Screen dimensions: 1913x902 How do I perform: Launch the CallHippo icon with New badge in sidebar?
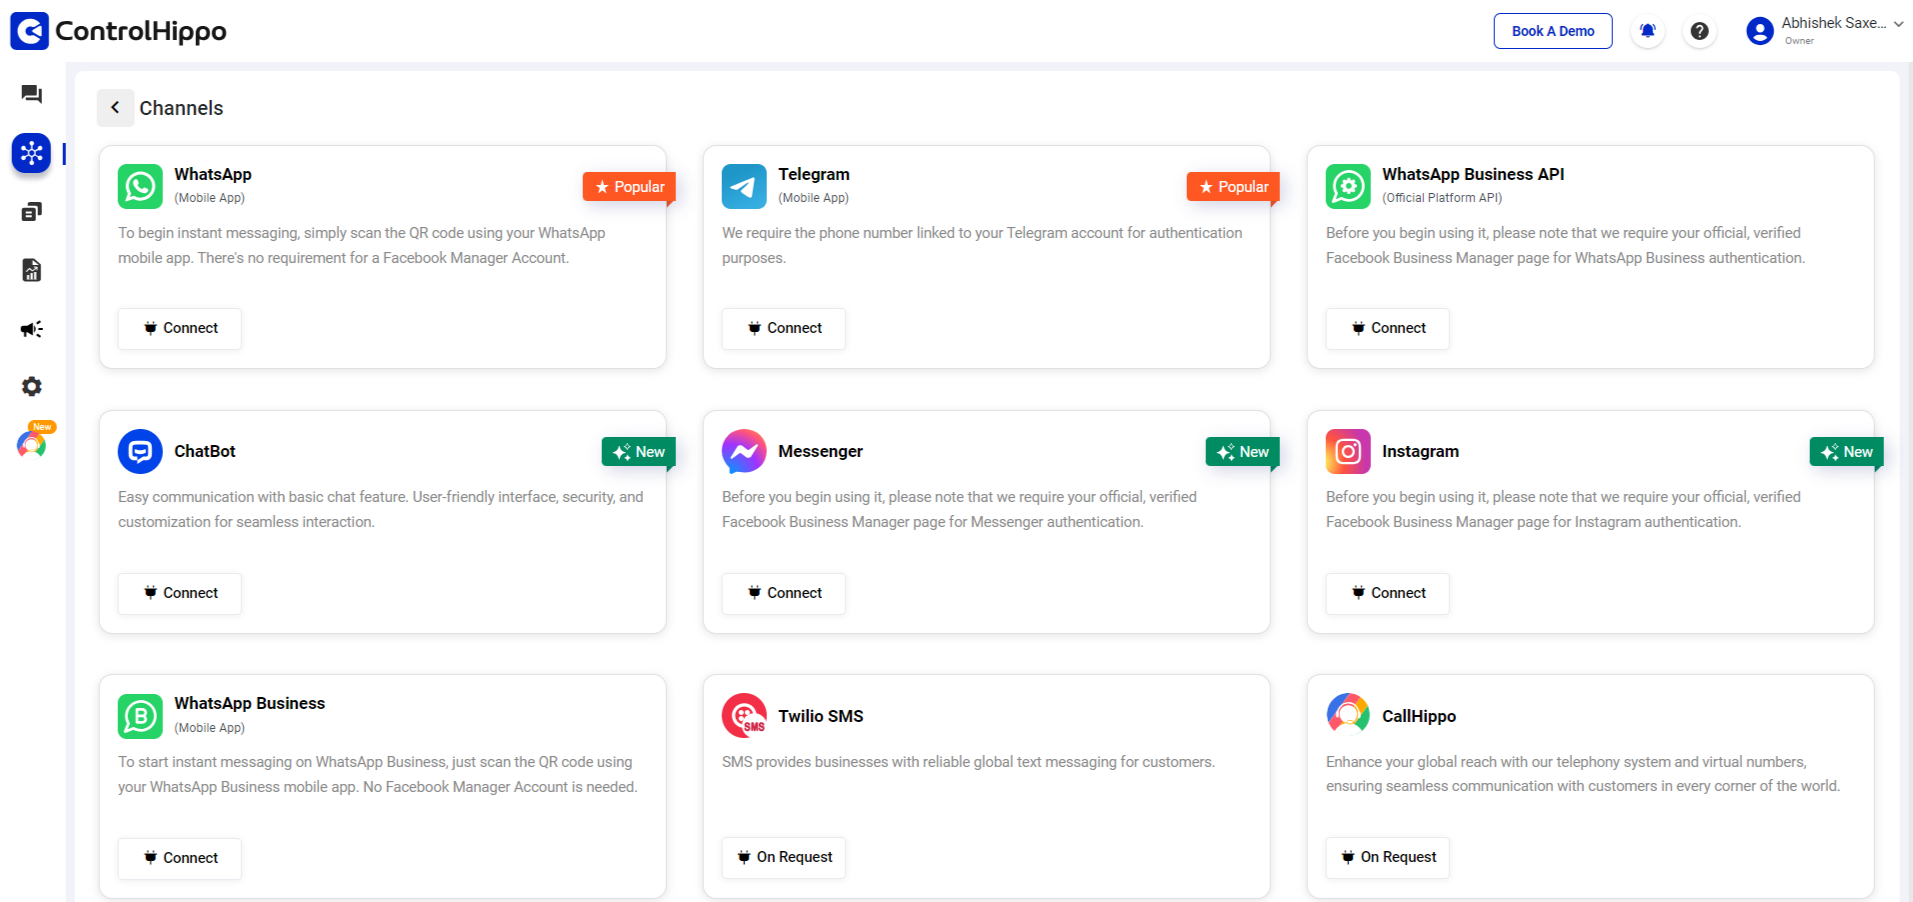[31, 444]
